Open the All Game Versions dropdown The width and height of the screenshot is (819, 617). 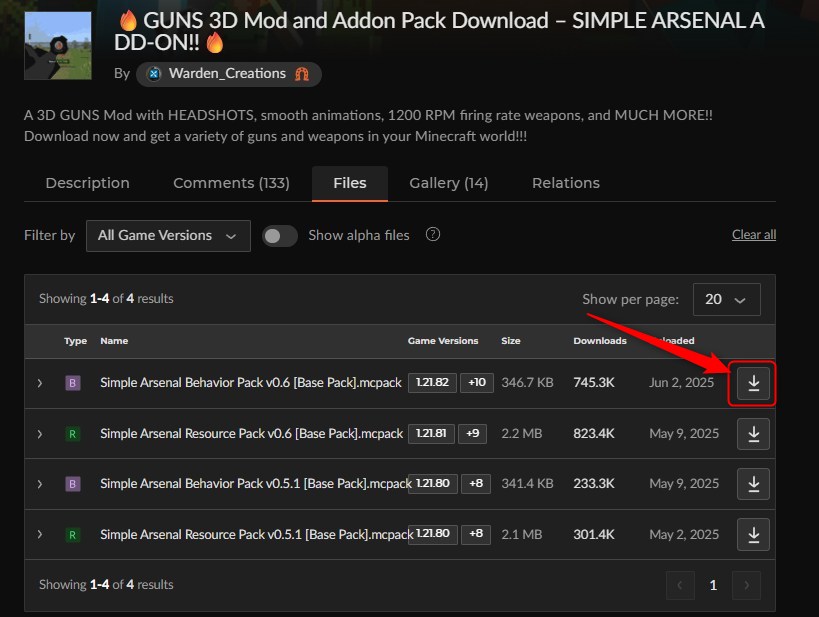(x=168, y=236)
